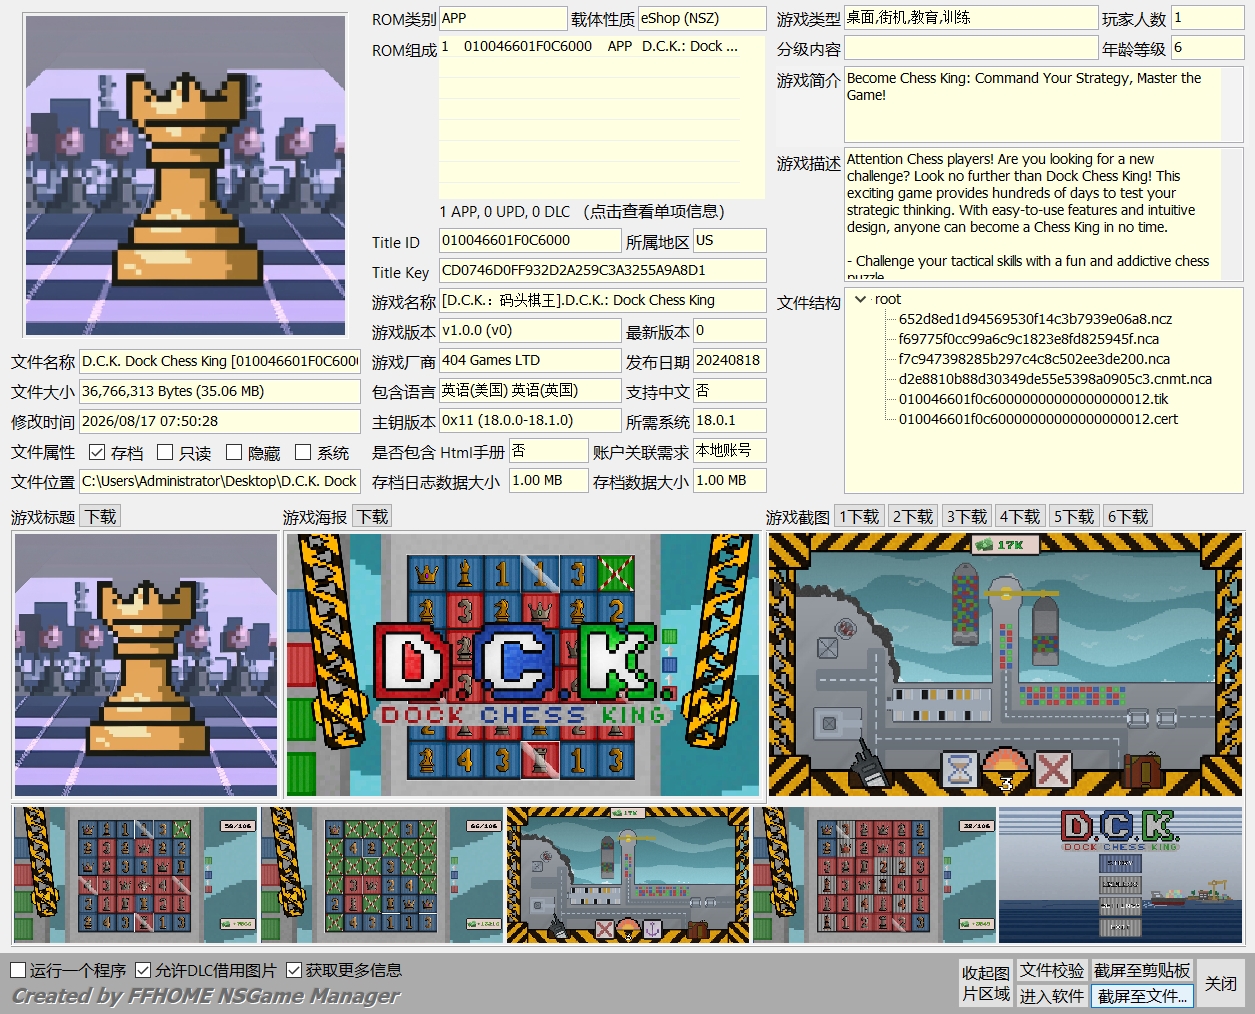Click the 游戏海报 下载 button
The width and height of the screenshot is (1255, 1014).
(x=372, y=516)
